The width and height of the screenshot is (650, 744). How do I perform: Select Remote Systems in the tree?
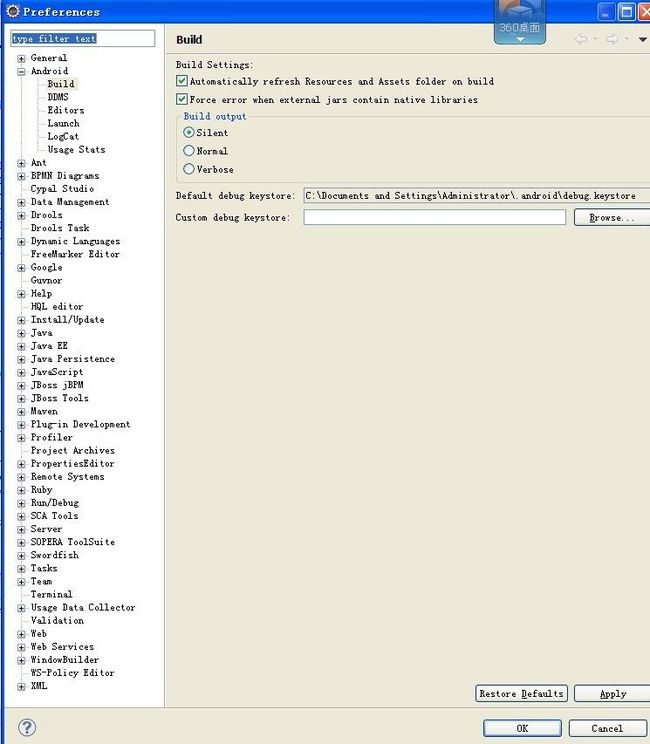click(x=67, y=476)
